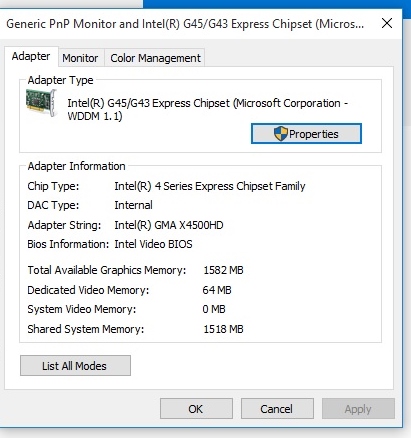The width and height of the screenshot is (411, 438).
Task: Click the Intel Video BIOS text
Action: [153, 244]
